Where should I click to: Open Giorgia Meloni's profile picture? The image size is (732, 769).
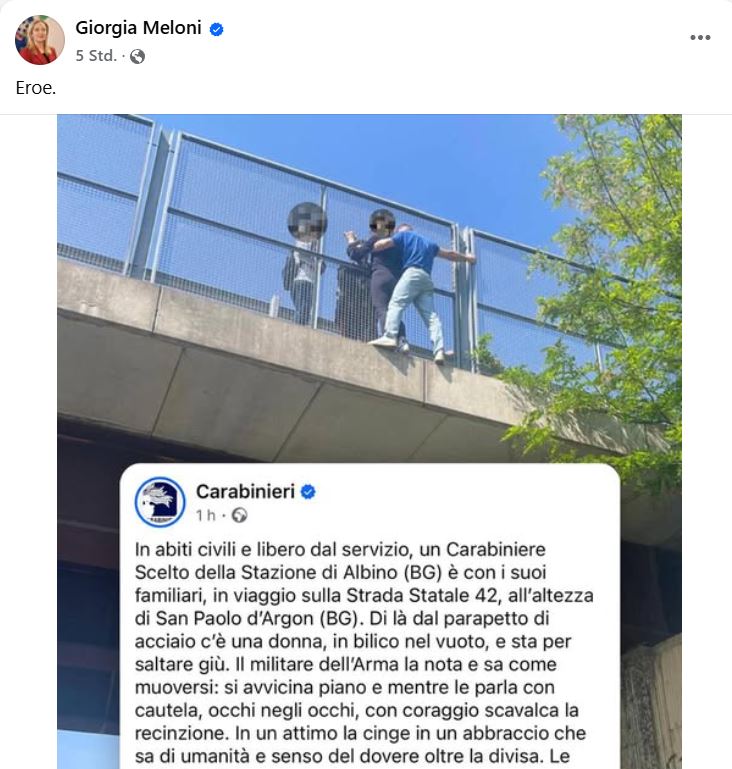pos(40,40)
